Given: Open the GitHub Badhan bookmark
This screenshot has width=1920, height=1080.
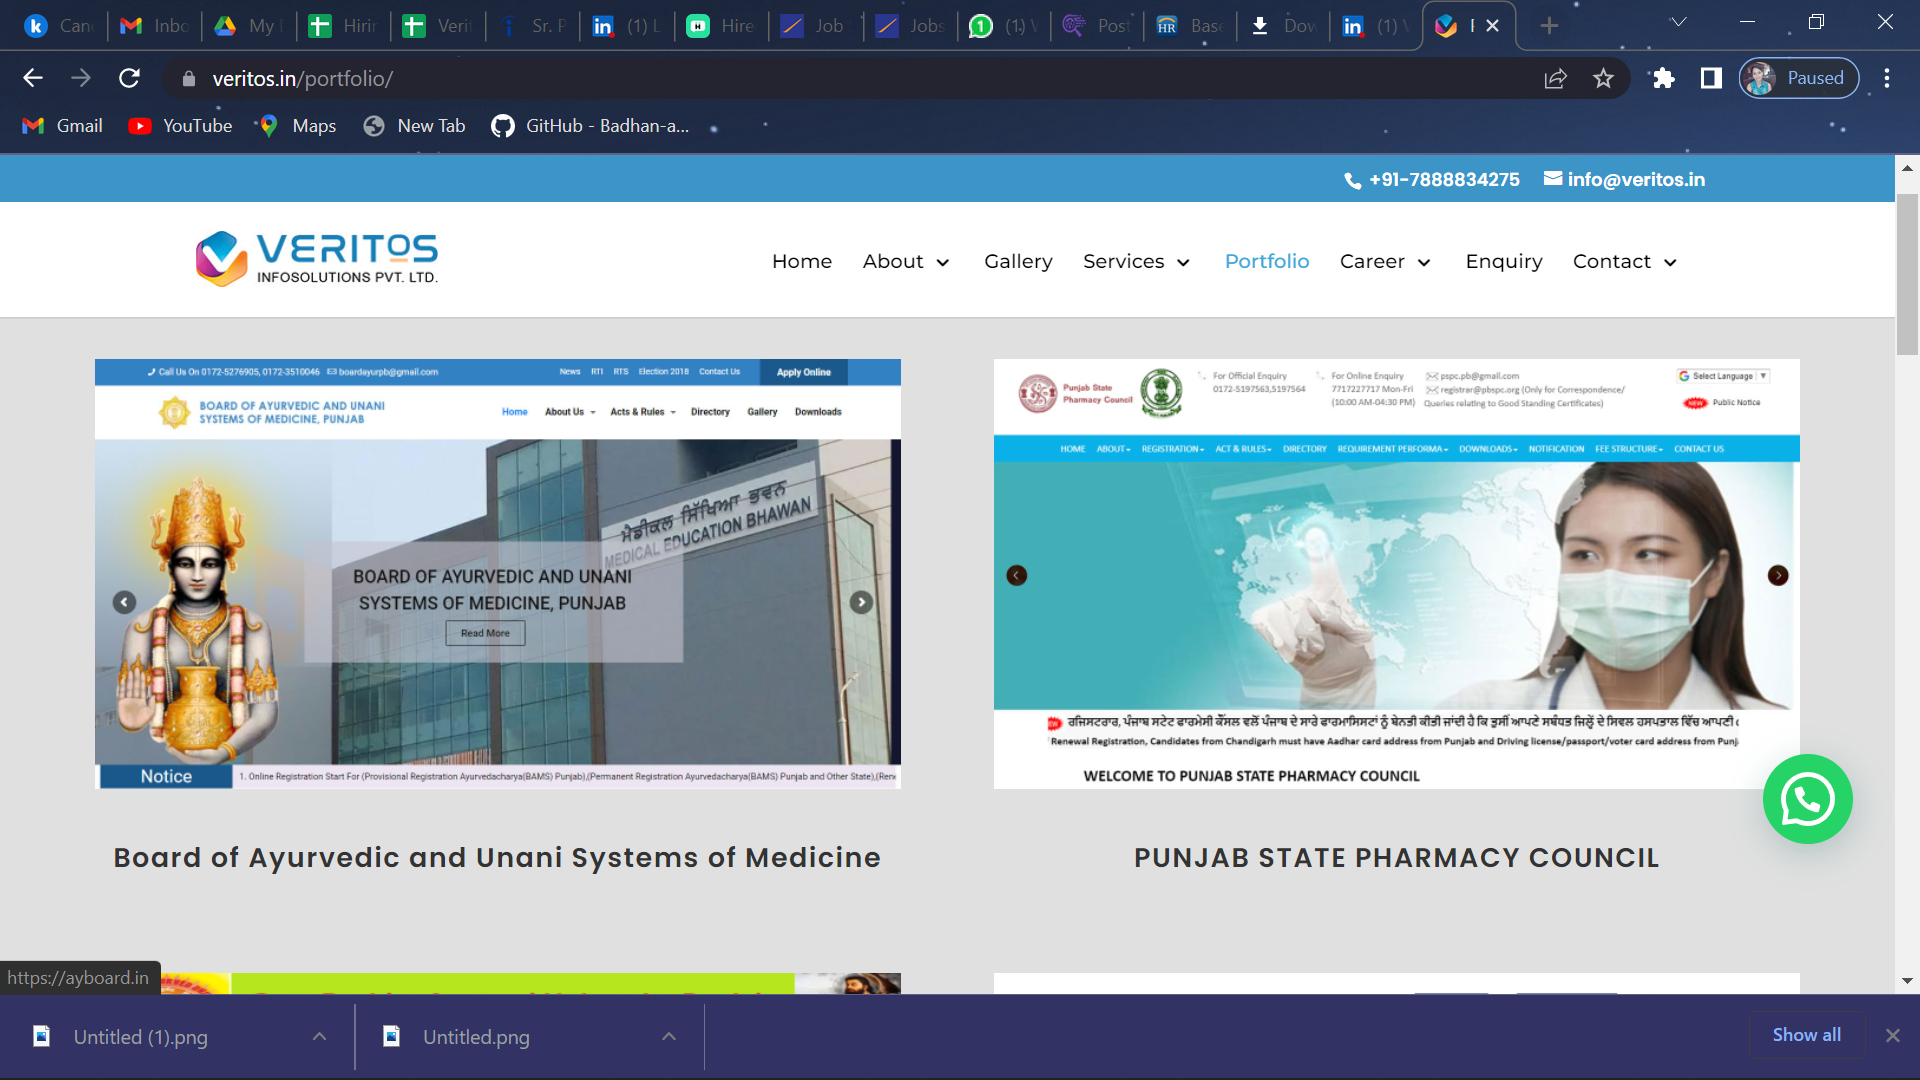Looking at the screenshot, I should pos(590,126).
